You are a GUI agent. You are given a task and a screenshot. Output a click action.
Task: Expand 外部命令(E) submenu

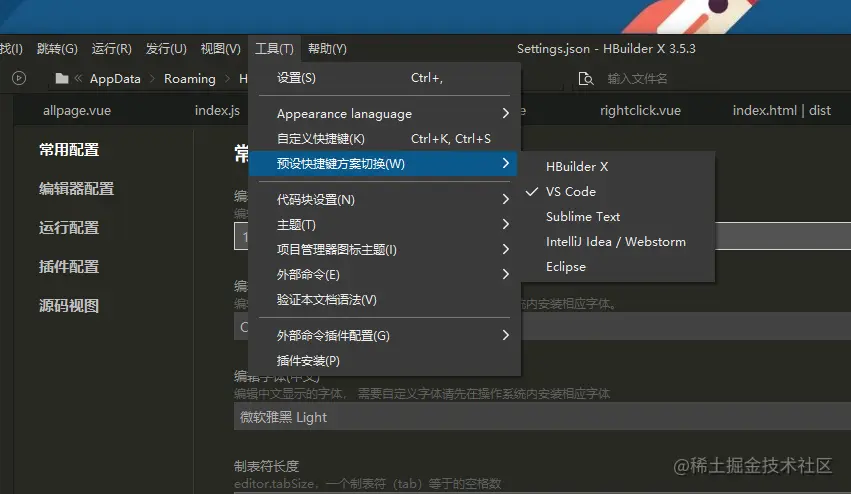tap(384, 275)
